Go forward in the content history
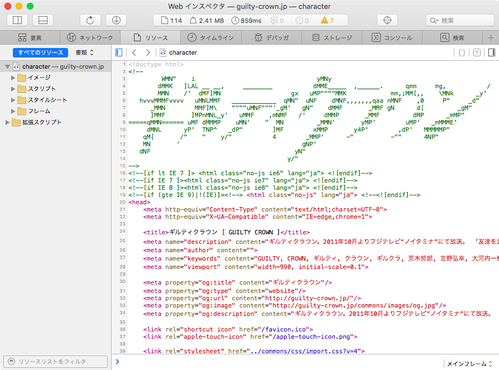Screen dimensions: 499x370 tap(148, 52)
